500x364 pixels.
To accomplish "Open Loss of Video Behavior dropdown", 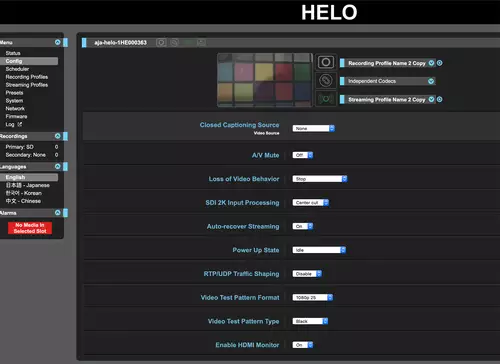I will click(320, 179).
